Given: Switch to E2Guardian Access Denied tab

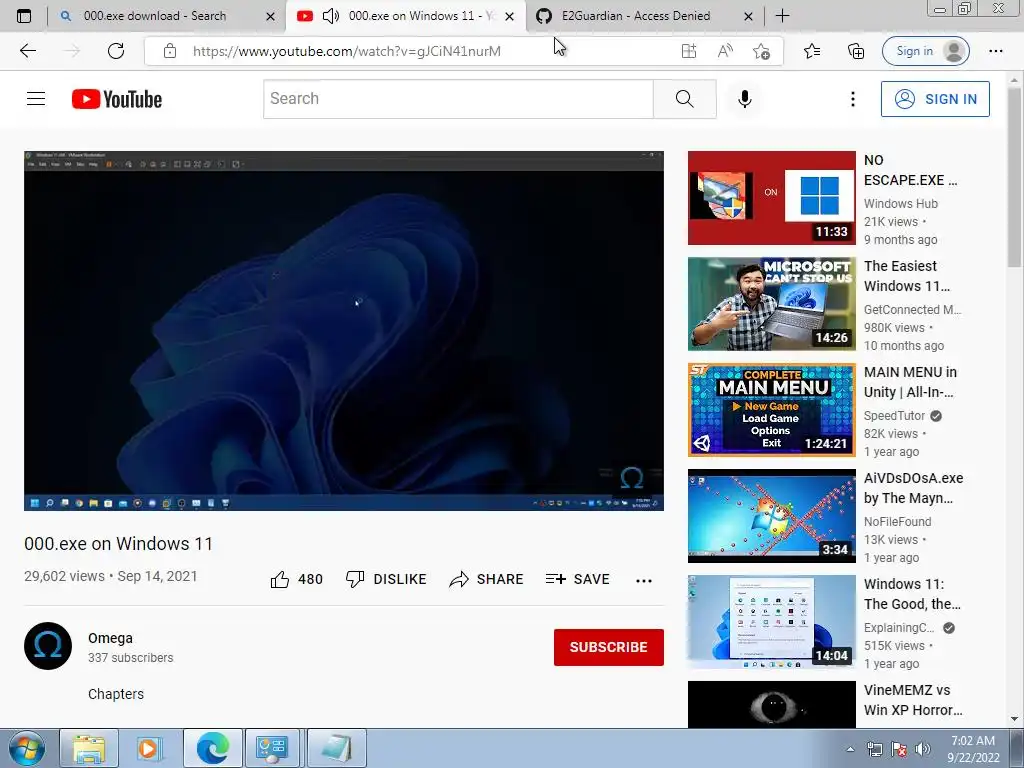Looking at the screenshot, I should pos(635,16).
